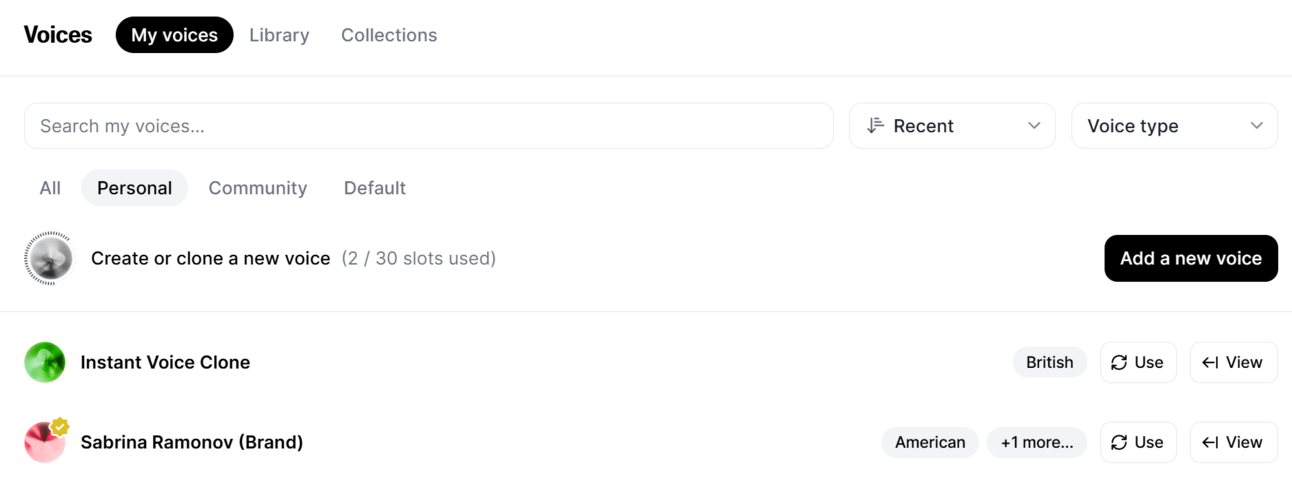The height and width of the screenshot is (485, 1292).
Task: Expand the +1 more... tags on Sabrina Ramonov
Action: [x=1037, y=442]
